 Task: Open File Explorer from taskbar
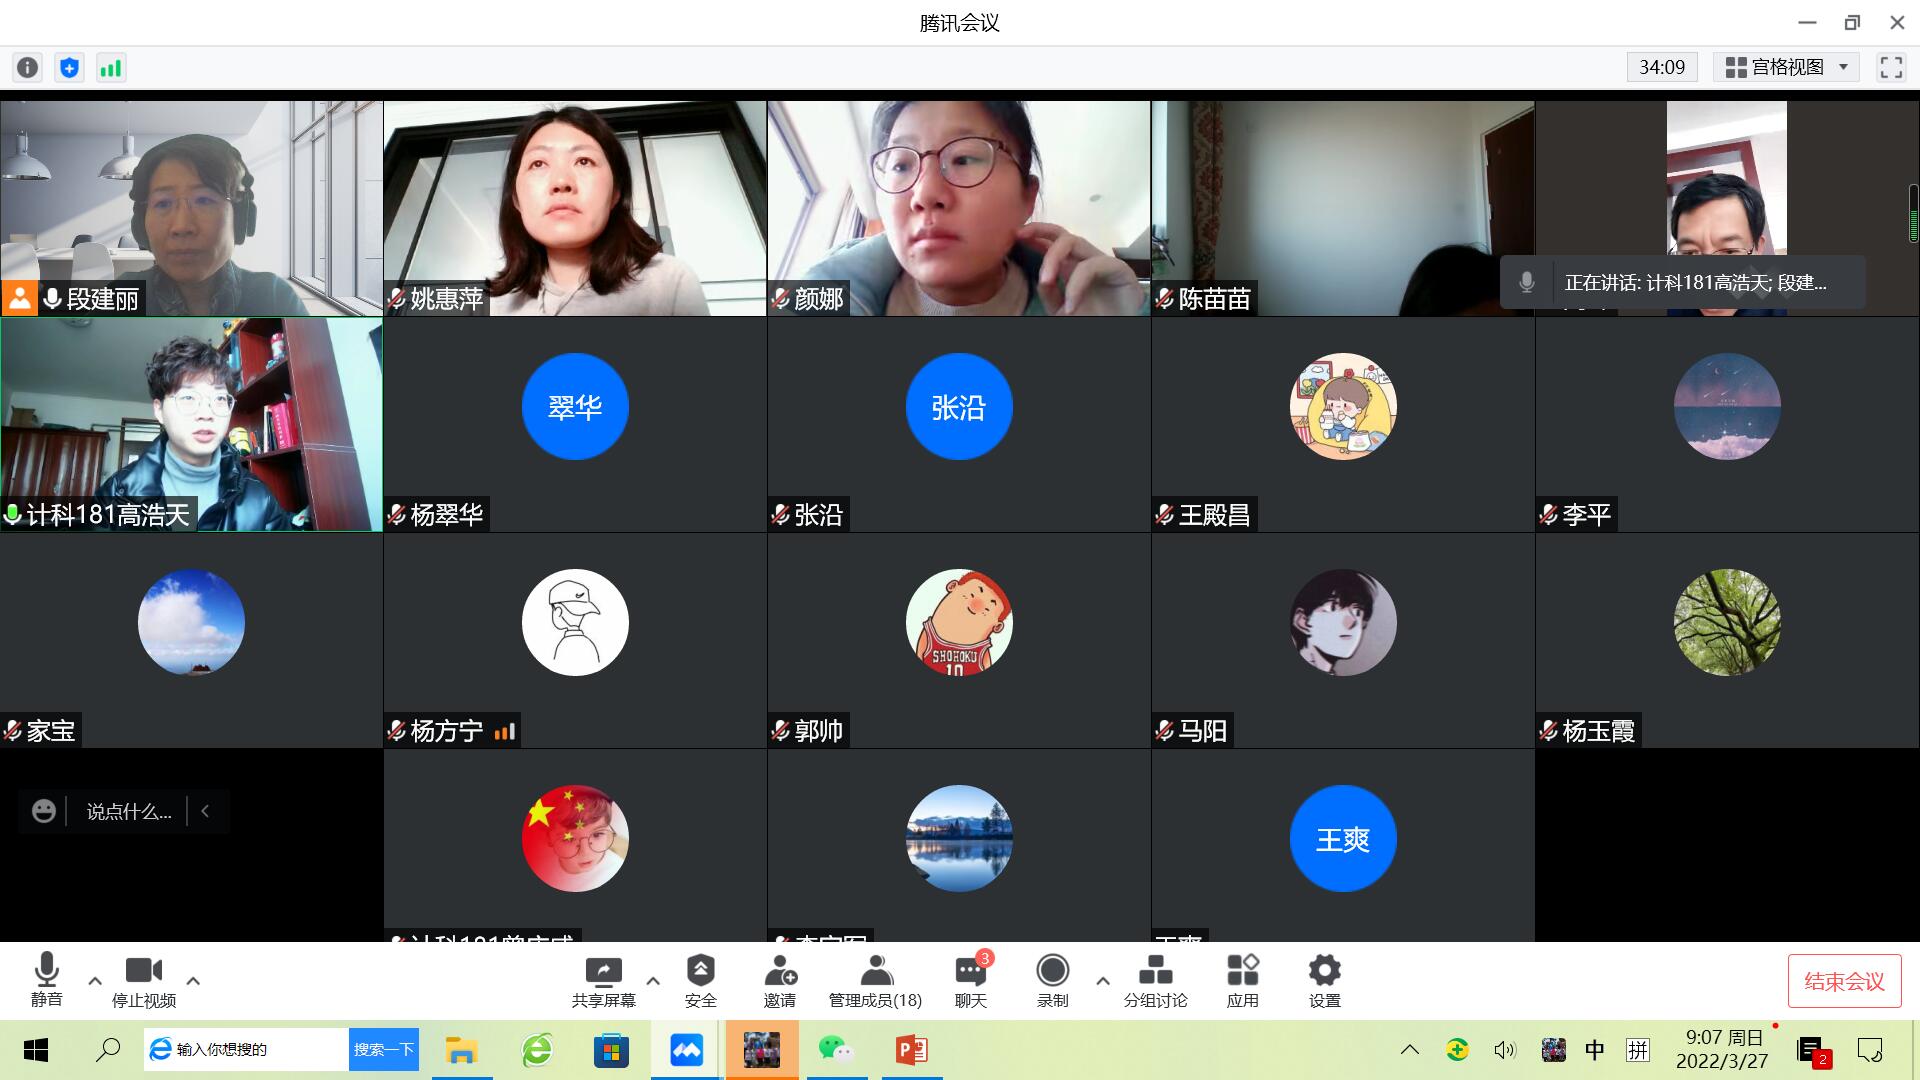(x=461, y=1050)
